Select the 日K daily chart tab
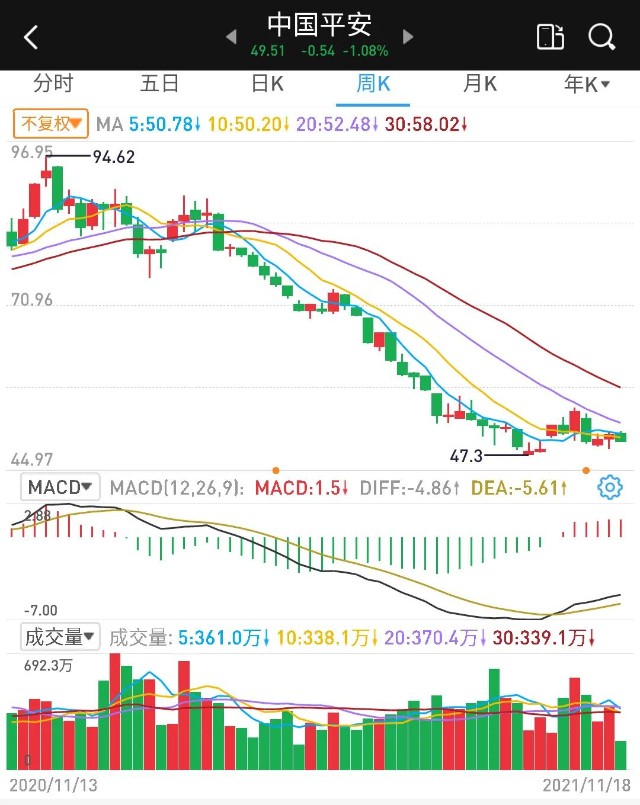This screenshot has height=805, width=640. pyautogui.click(x=267, y=84)
